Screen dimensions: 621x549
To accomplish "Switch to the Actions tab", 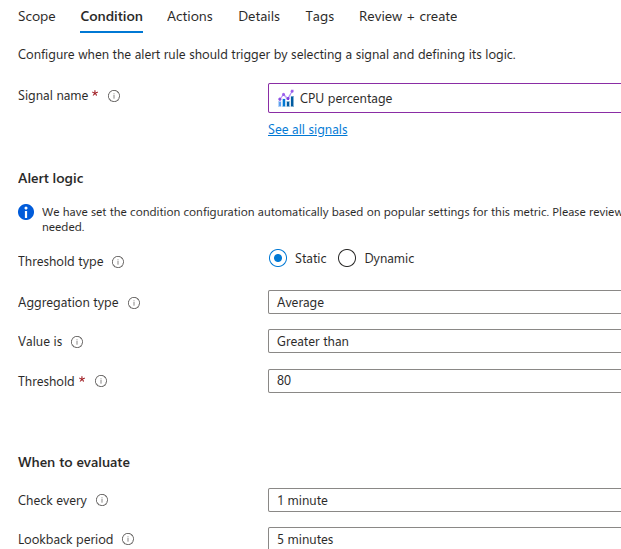I will click(x=190, y=17).
